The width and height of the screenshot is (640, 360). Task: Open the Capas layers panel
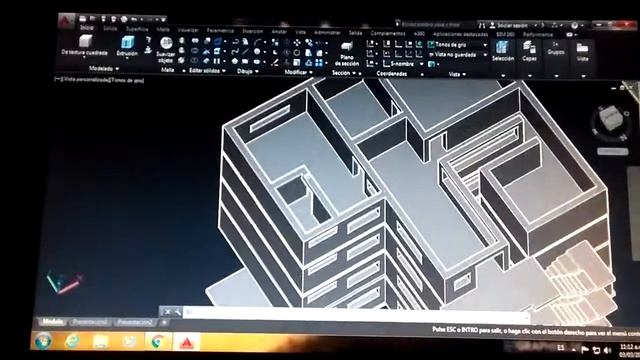point(529,51)
